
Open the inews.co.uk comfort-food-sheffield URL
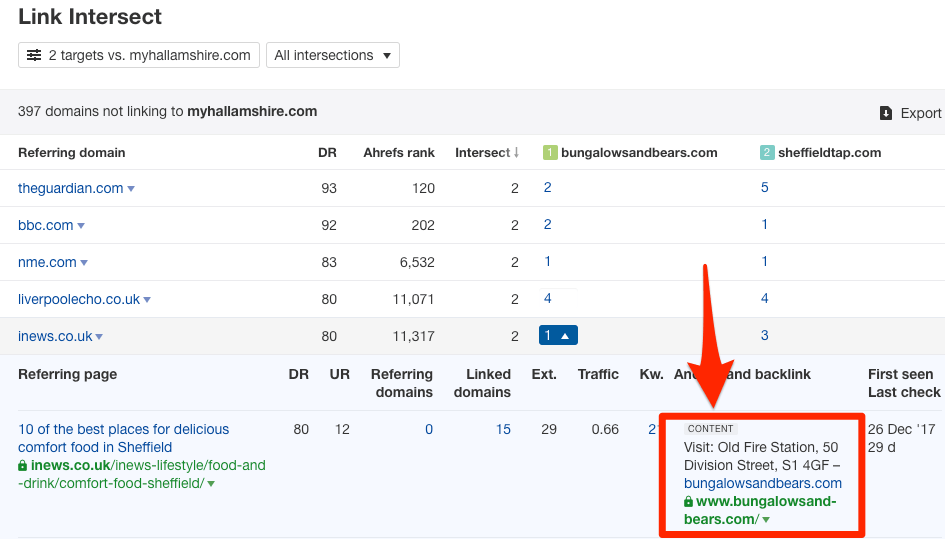click(142, 474)
